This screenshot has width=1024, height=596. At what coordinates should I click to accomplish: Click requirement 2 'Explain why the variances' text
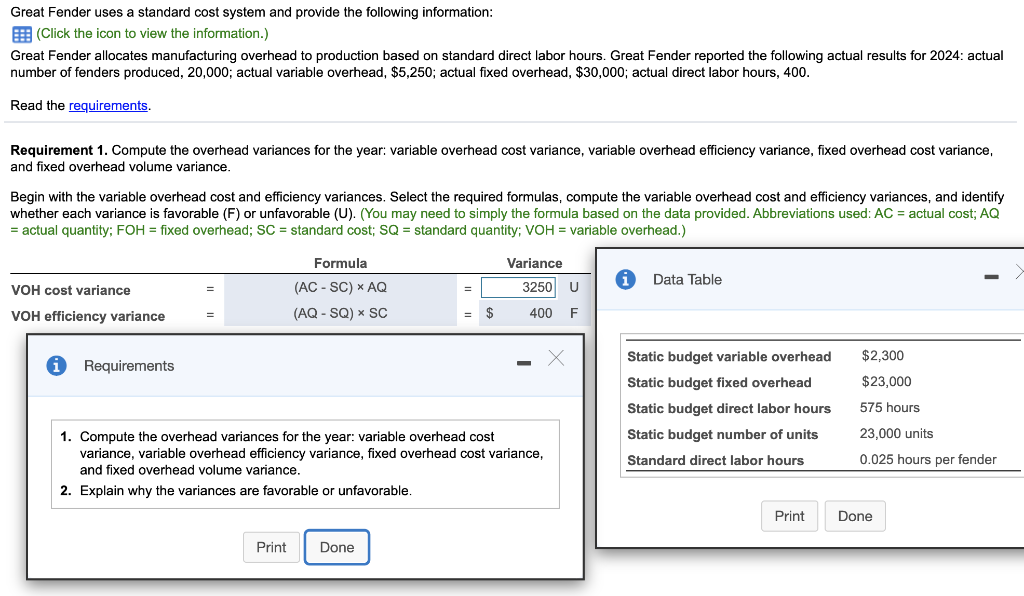click(x=246, y=490)
